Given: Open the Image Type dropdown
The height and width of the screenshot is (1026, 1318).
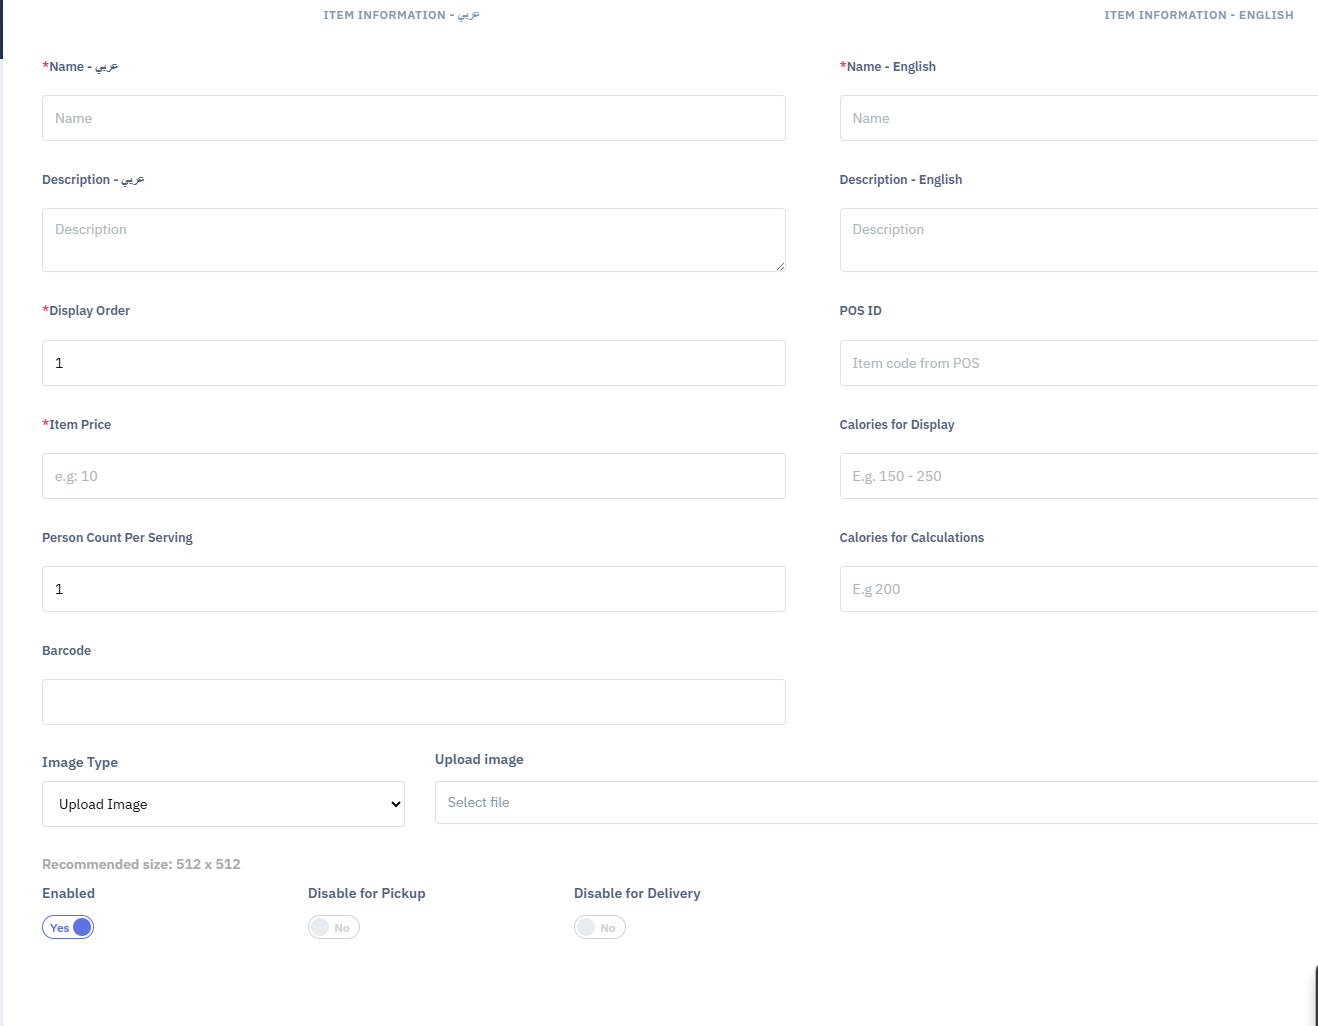Looking at the screenshot, I should [x=223, y=804].
